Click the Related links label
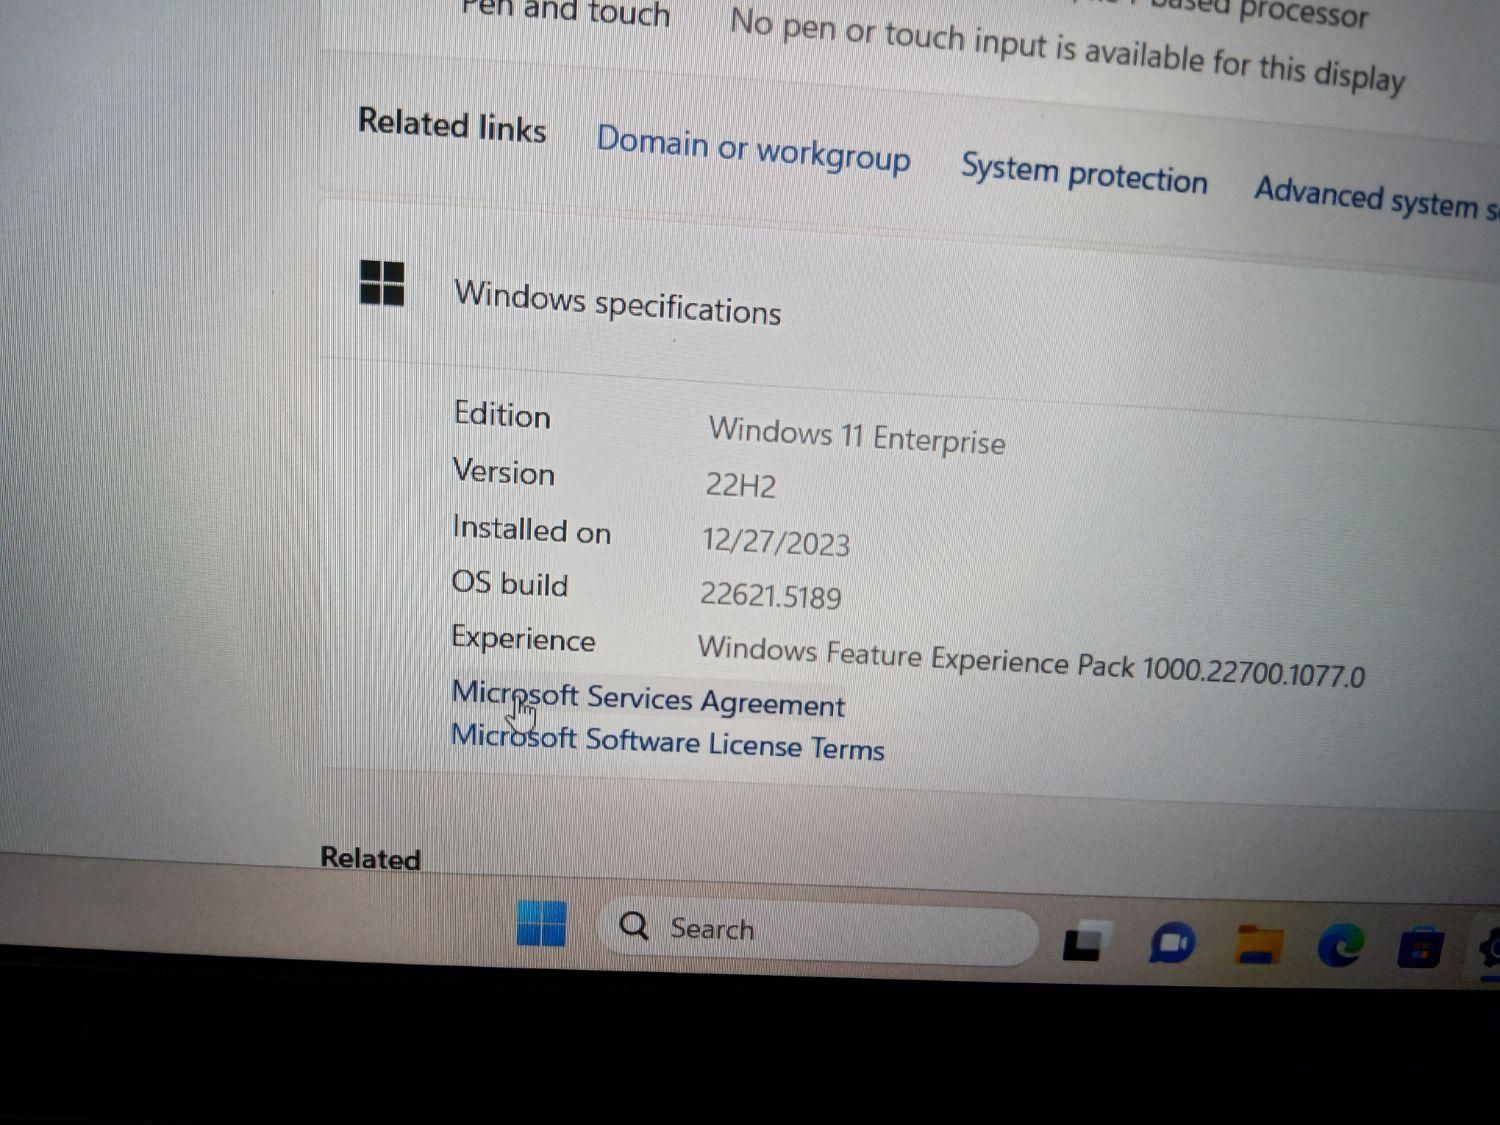The image size is (1500, 1125). click(x=452, y=125)
